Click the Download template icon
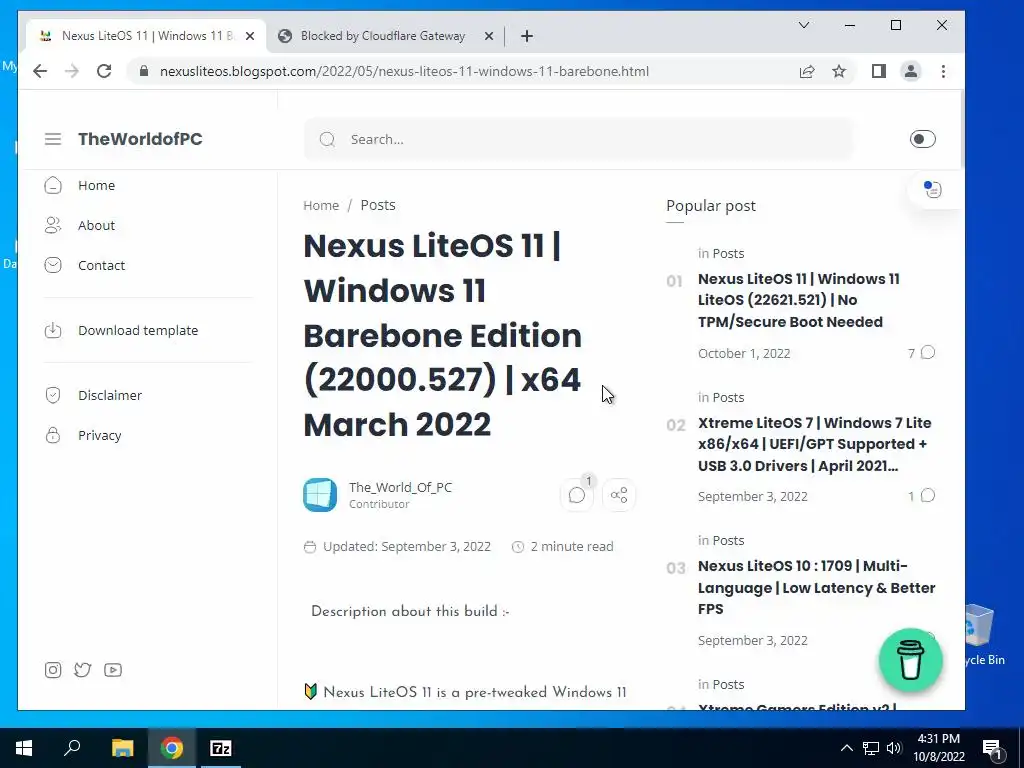The height and width of the screenshot is (768, 1024). point(53,330)
